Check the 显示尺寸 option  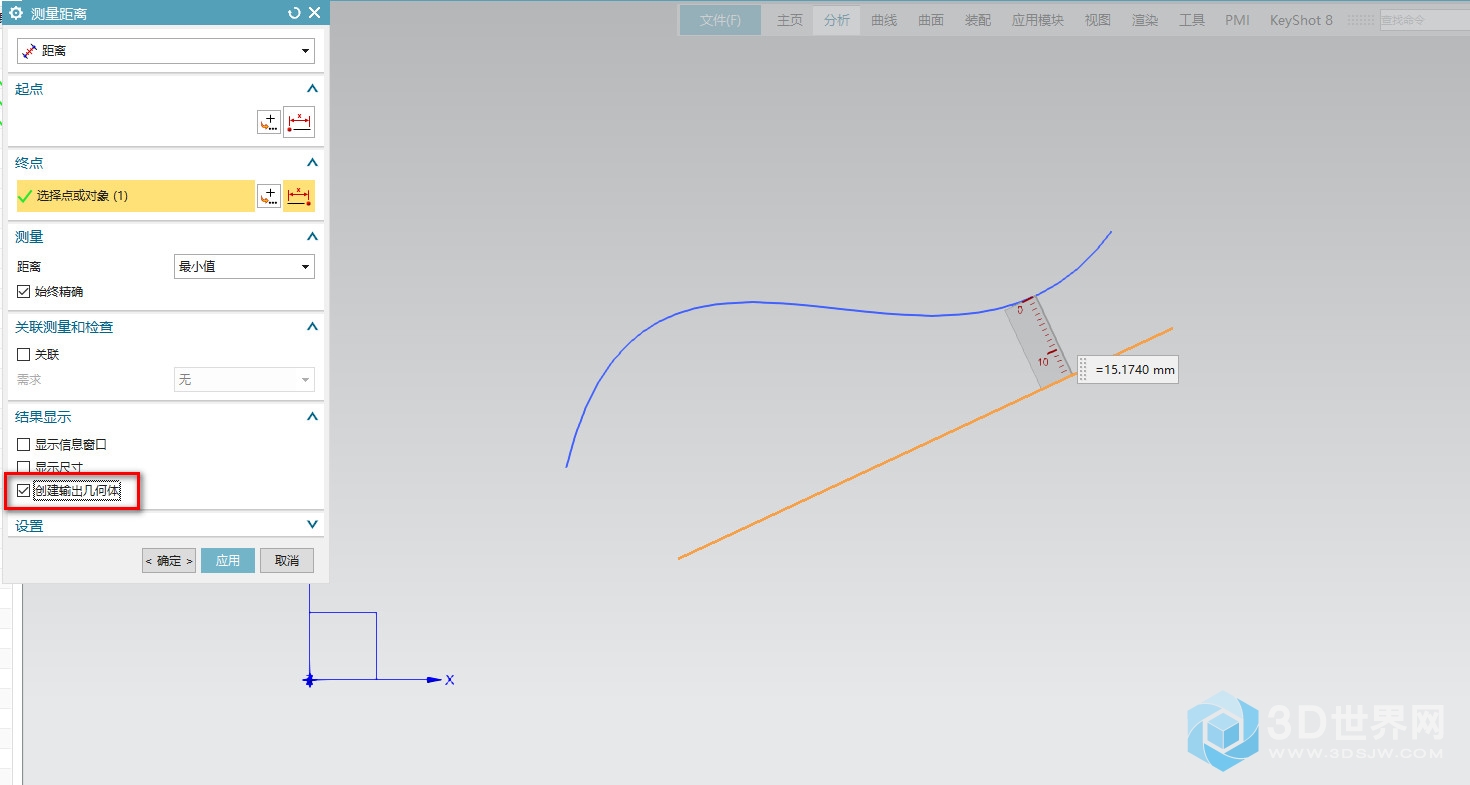(24, 467)
